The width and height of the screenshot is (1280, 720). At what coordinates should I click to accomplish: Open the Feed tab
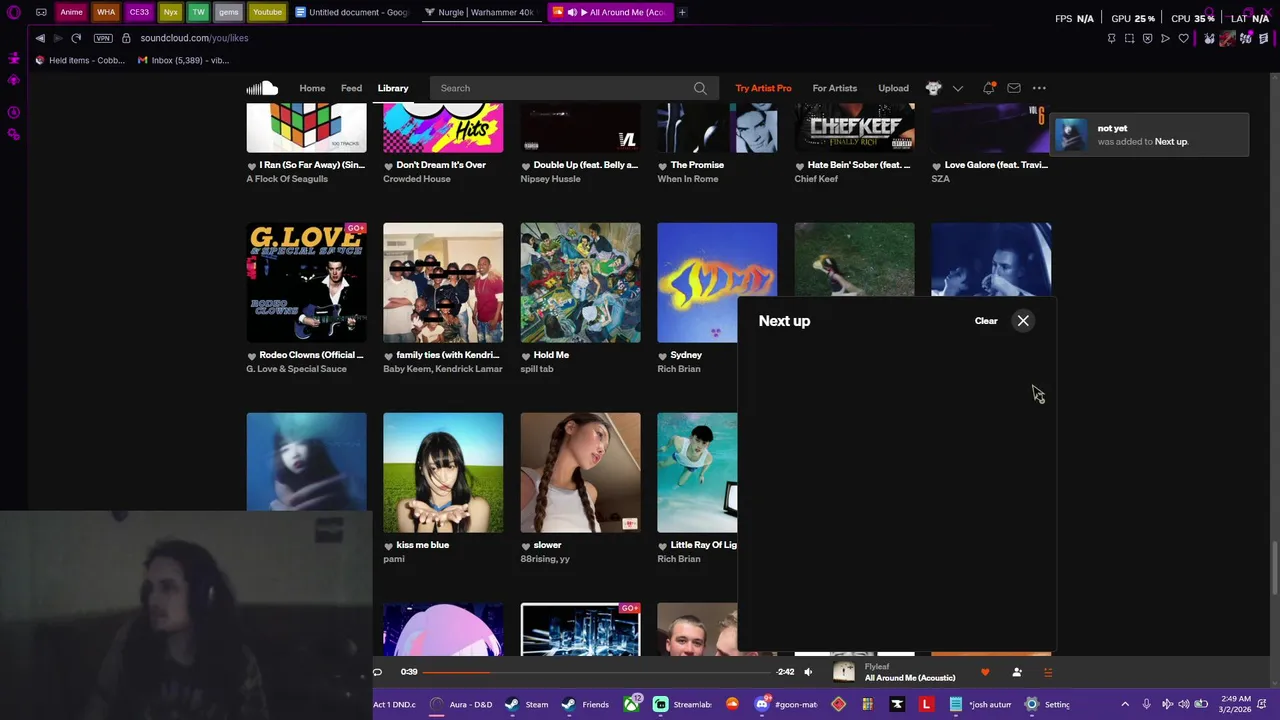[x=351, y=88]
